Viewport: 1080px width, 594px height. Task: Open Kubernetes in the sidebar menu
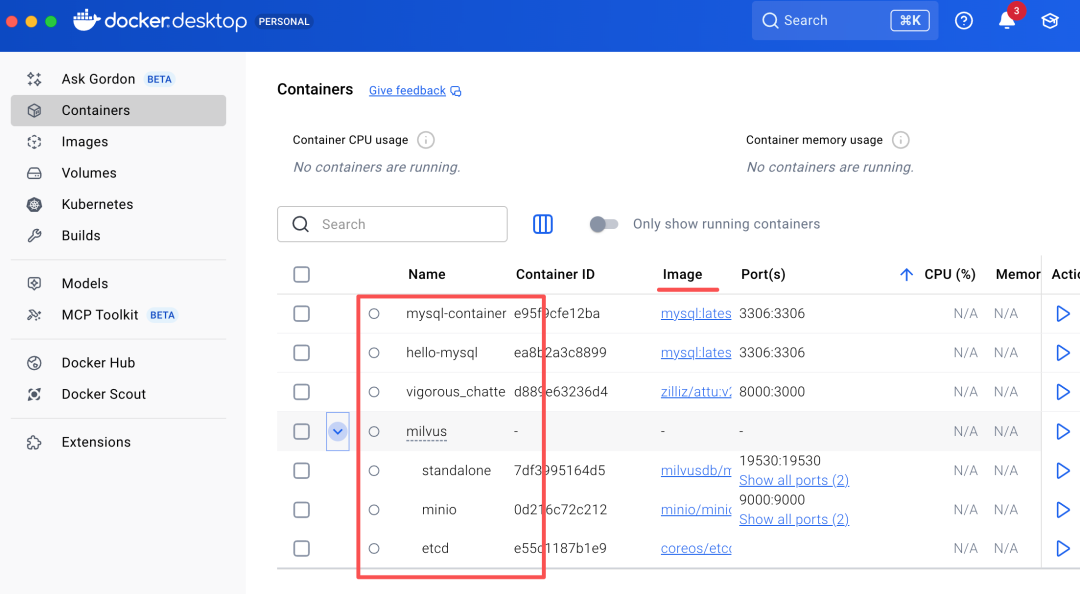tap(118, 205)
